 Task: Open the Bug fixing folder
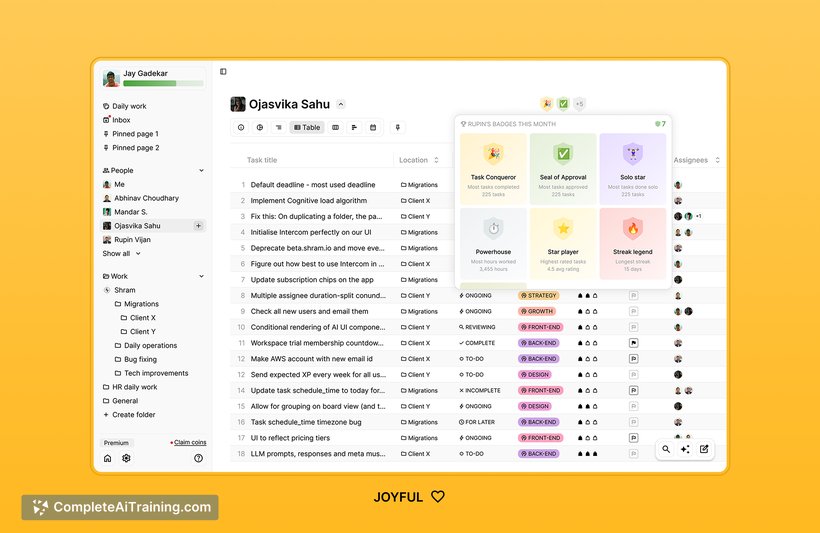[x=135, y=359]
